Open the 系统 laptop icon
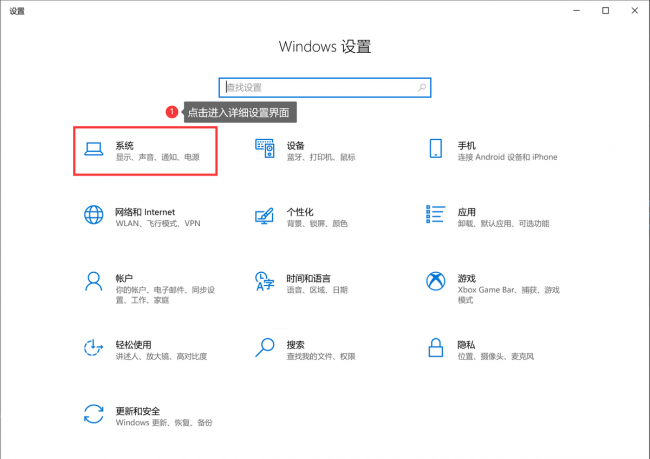This screenshot has width=650, height=459. (x=94, y=148)
